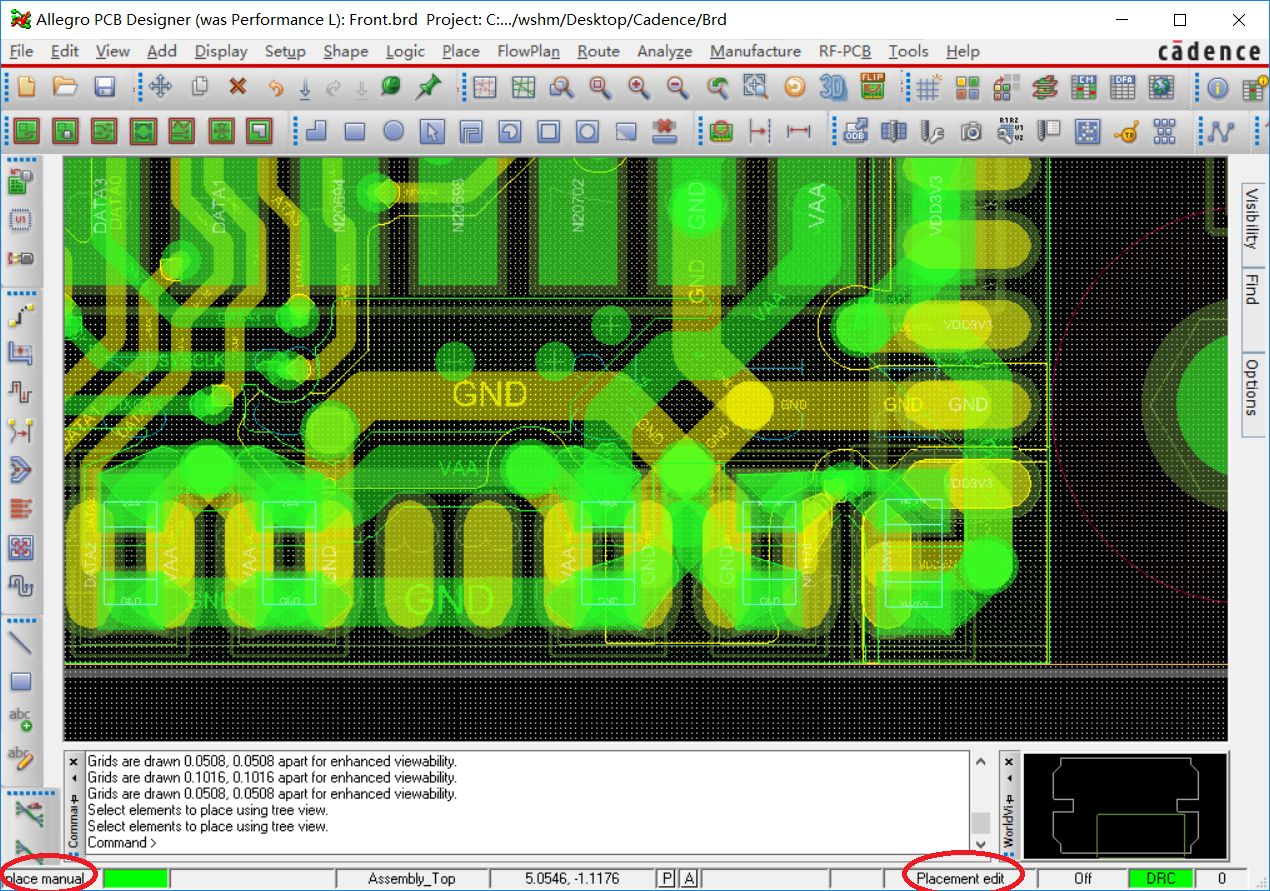Open the Route menu
This screenshot has width=1270, height=891.
coord(598,51)
